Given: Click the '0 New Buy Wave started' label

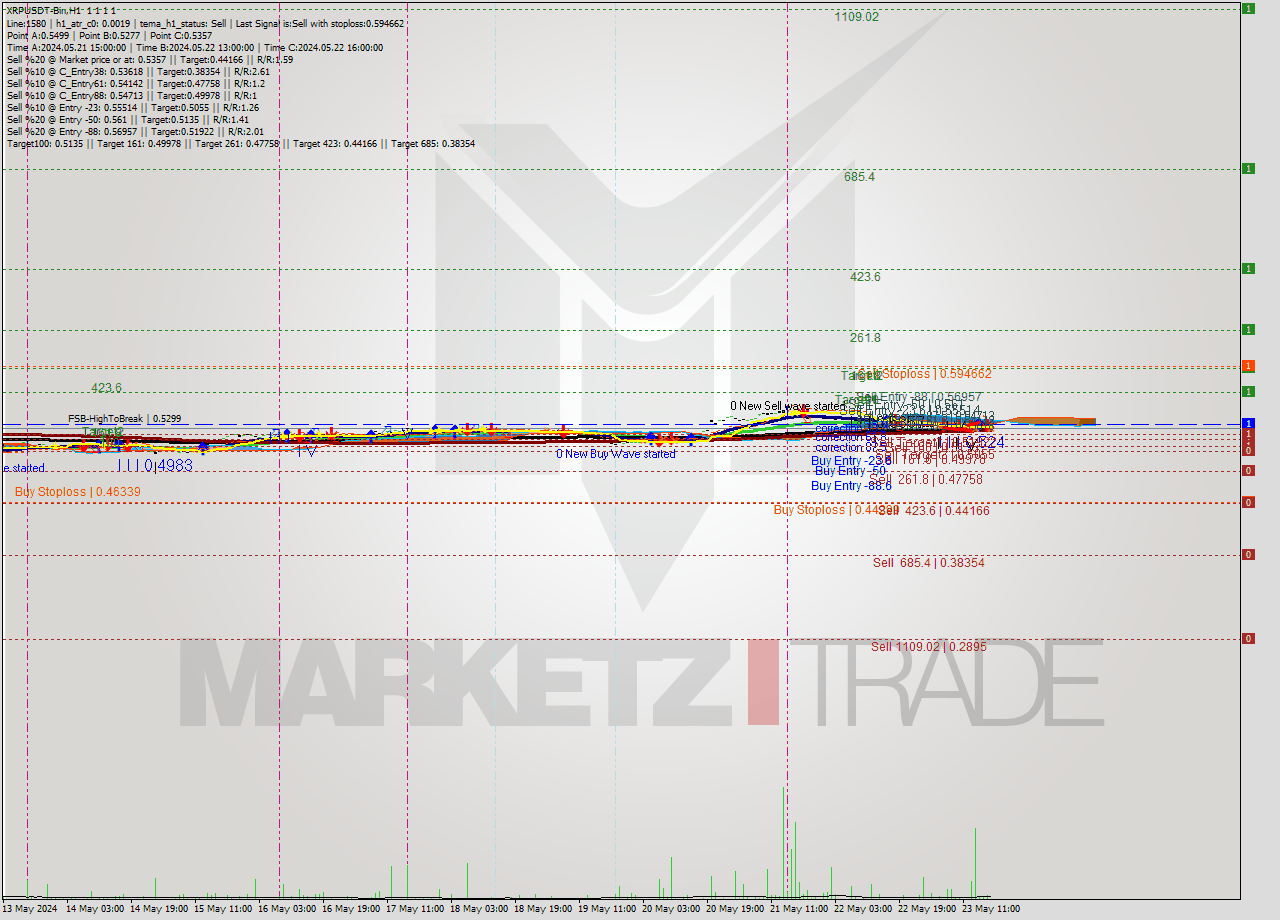Looking at the screenshot, I should [616, 454].
